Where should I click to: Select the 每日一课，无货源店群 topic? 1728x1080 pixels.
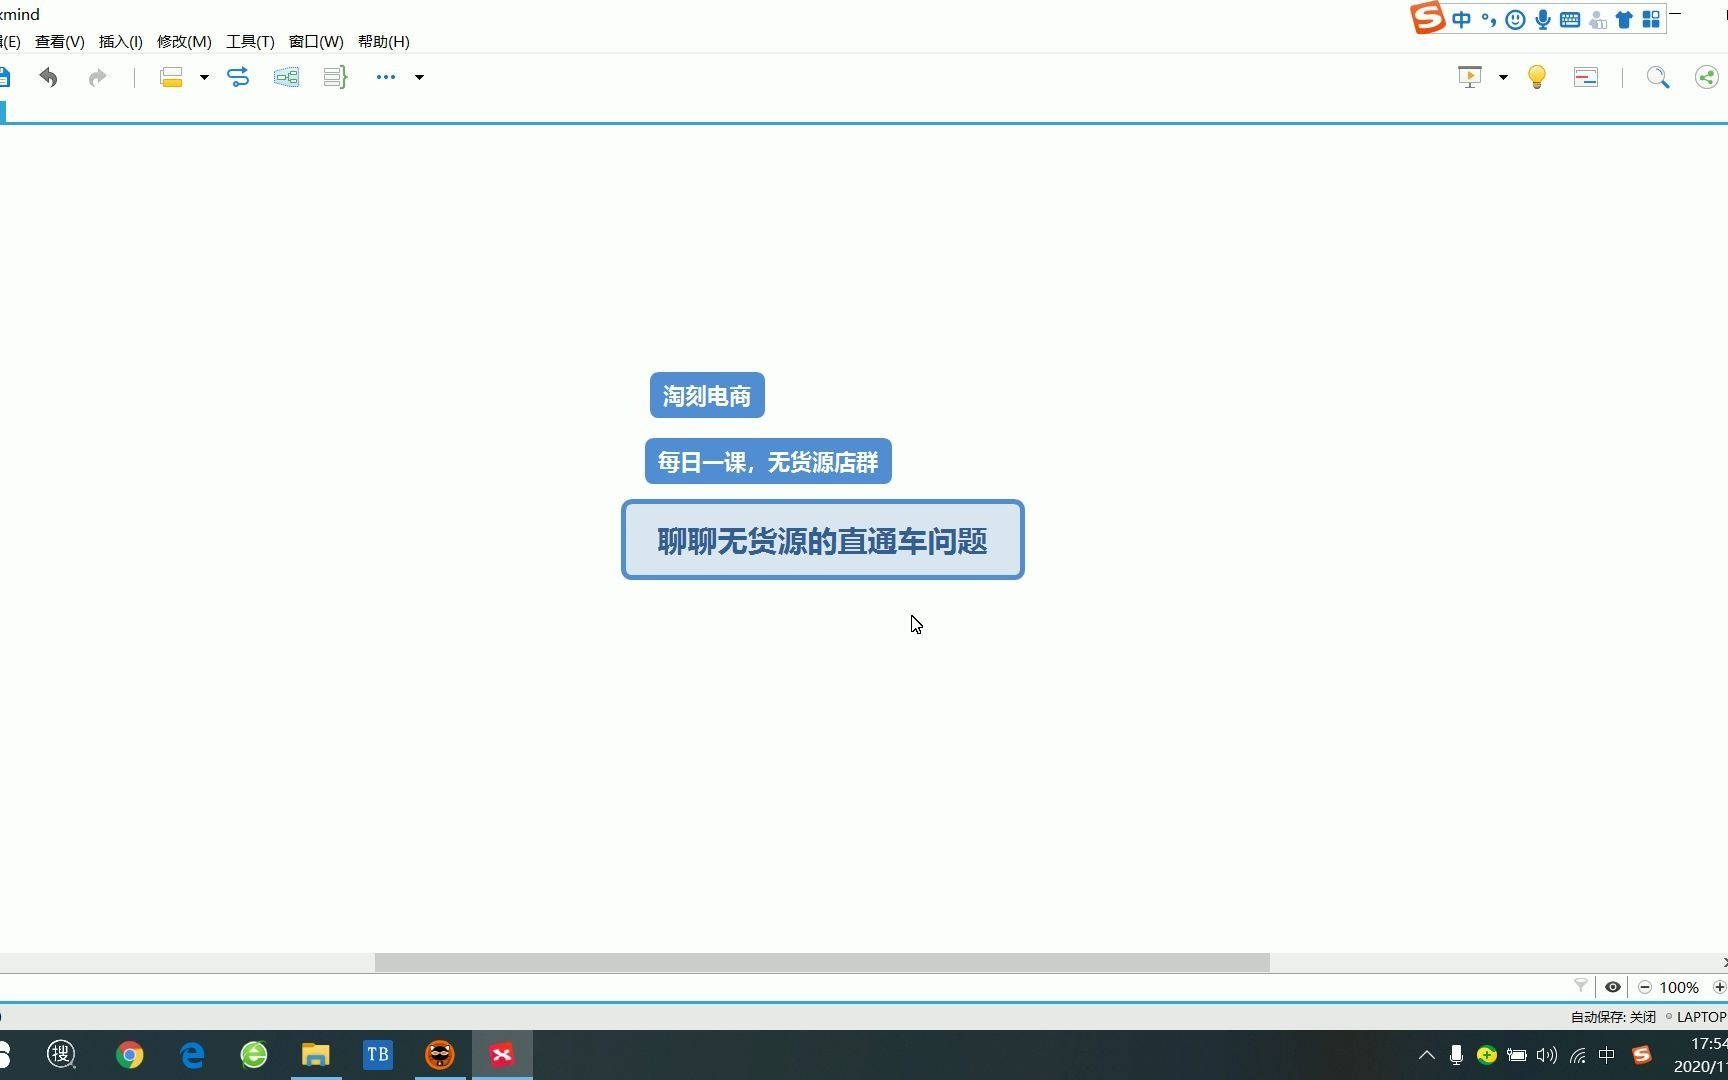point(768,461)
